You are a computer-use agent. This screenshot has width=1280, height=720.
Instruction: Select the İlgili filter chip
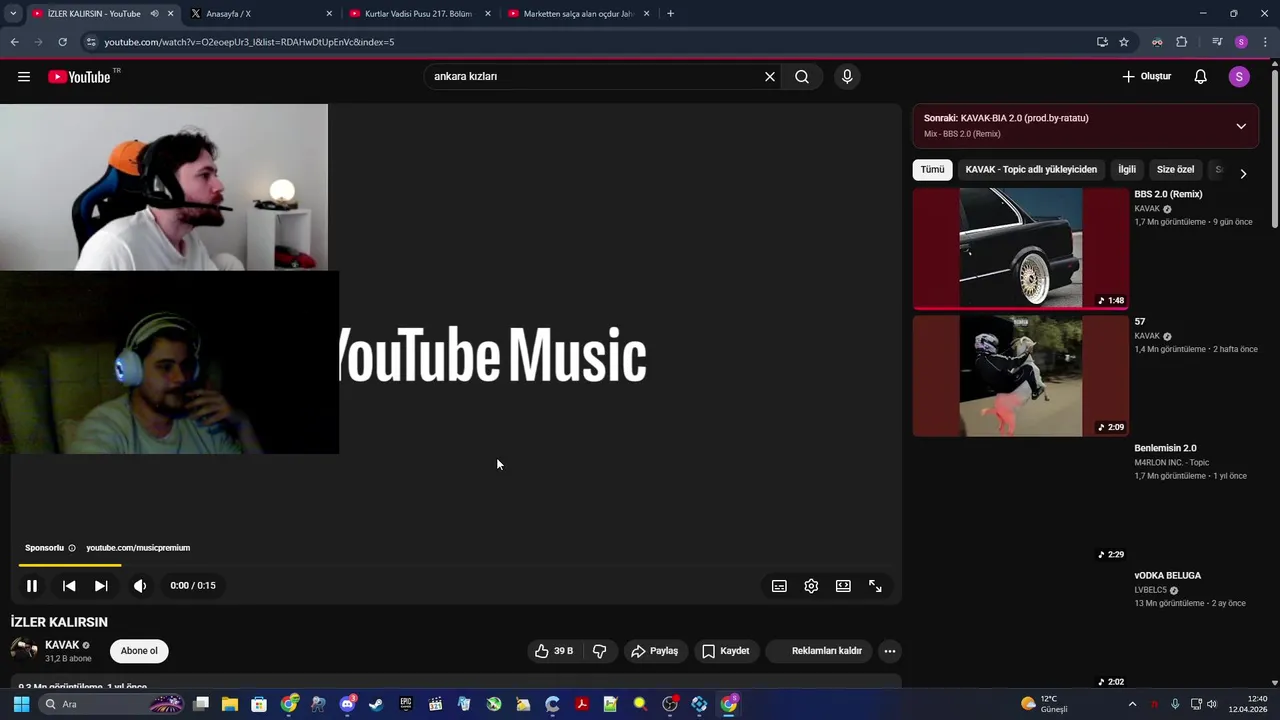click(x=1127, y=170)
